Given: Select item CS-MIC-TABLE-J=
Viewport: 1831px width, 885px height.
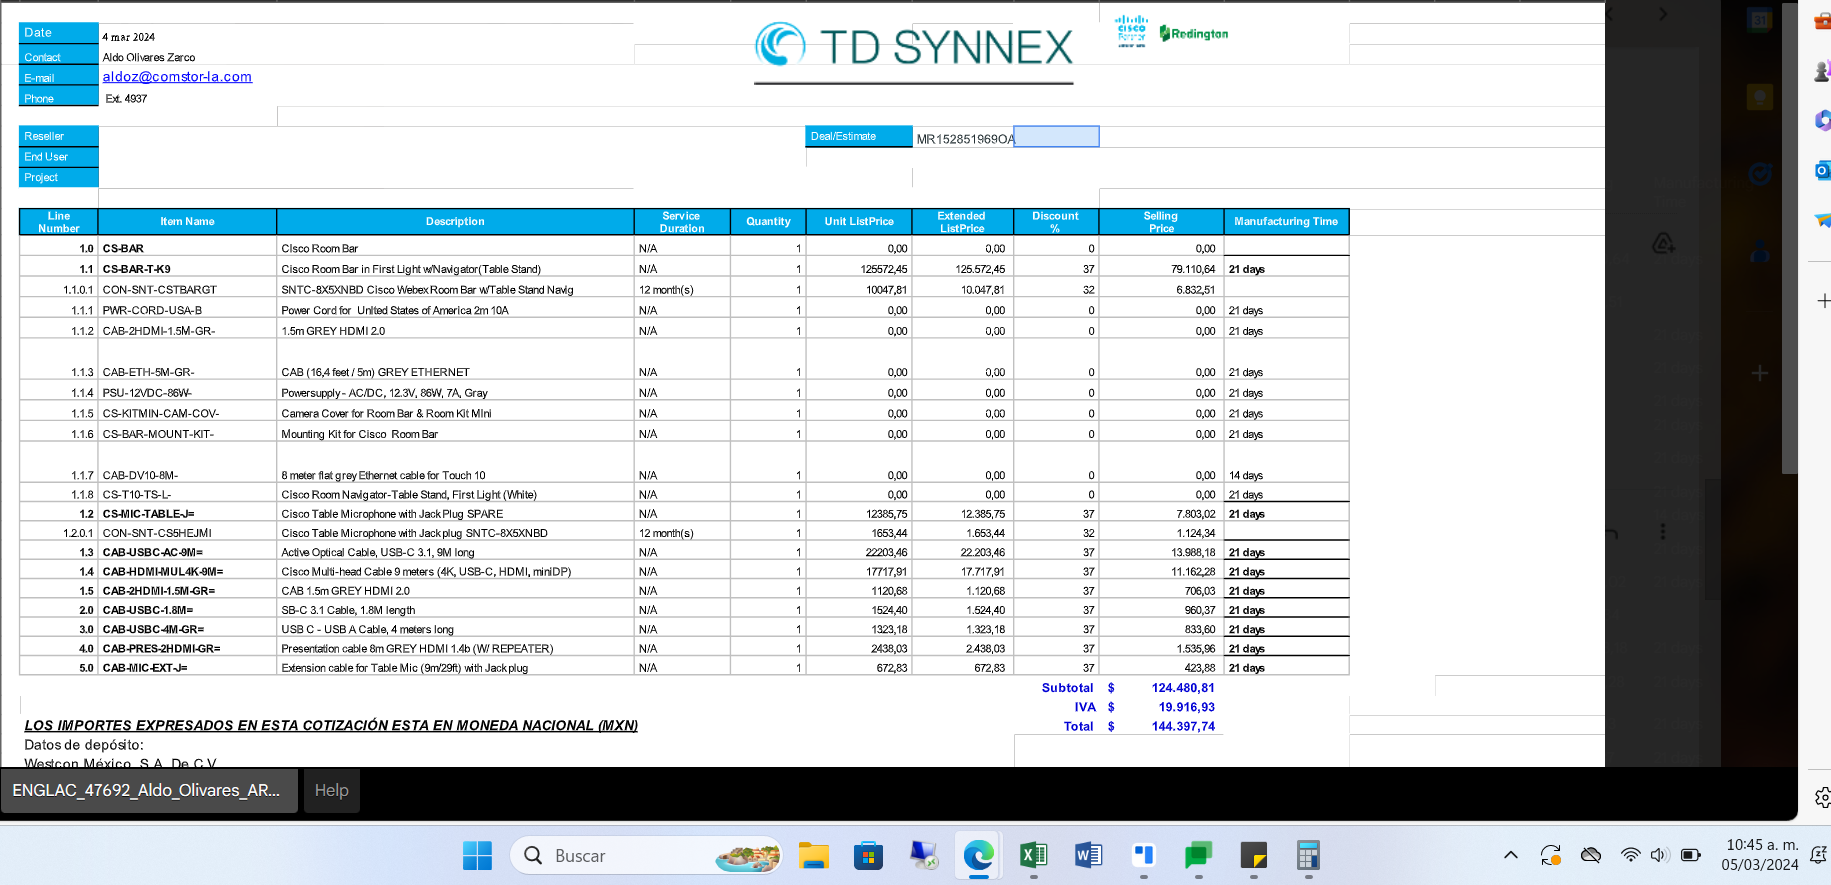Looking at the screenshot, I should [148, 514].
